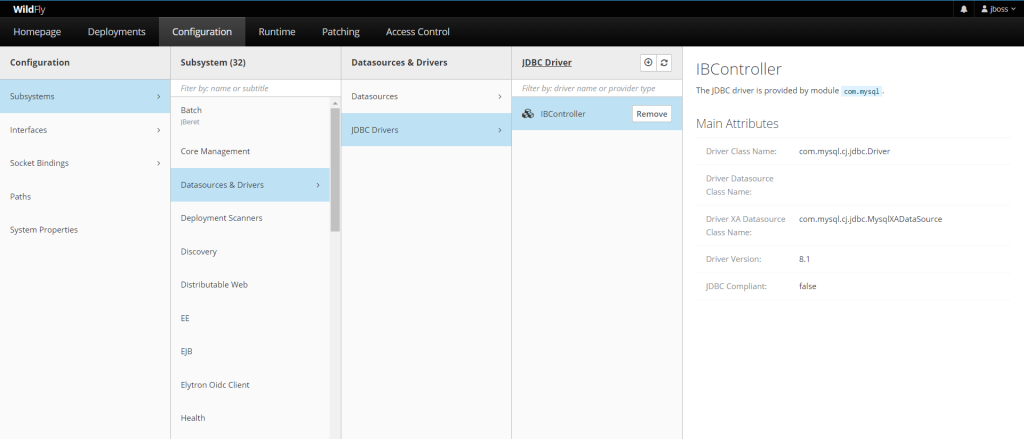The height and width of the screenshot is (439, 1024).
Task: Open the Runtime tab
Action: (x=277, y=31)
